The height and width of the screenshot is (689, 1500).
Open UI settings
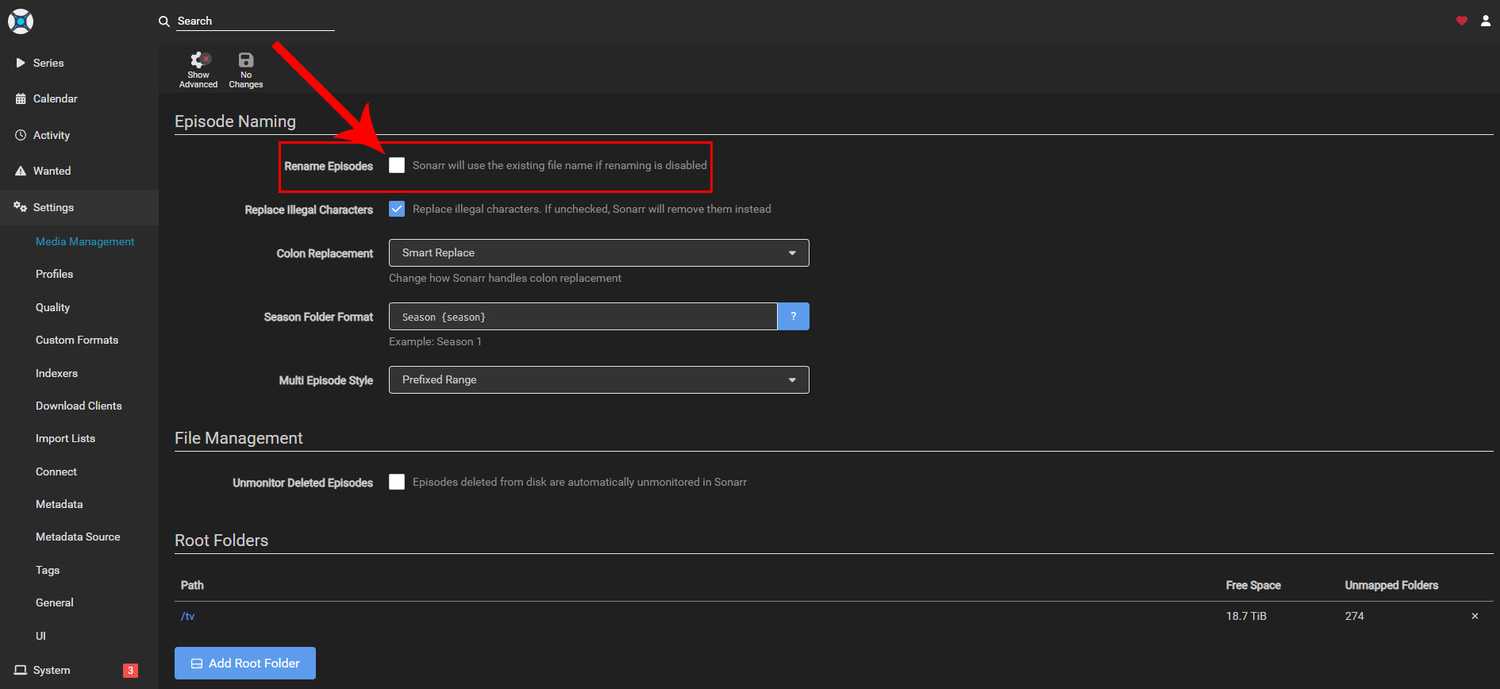point(41,636)
